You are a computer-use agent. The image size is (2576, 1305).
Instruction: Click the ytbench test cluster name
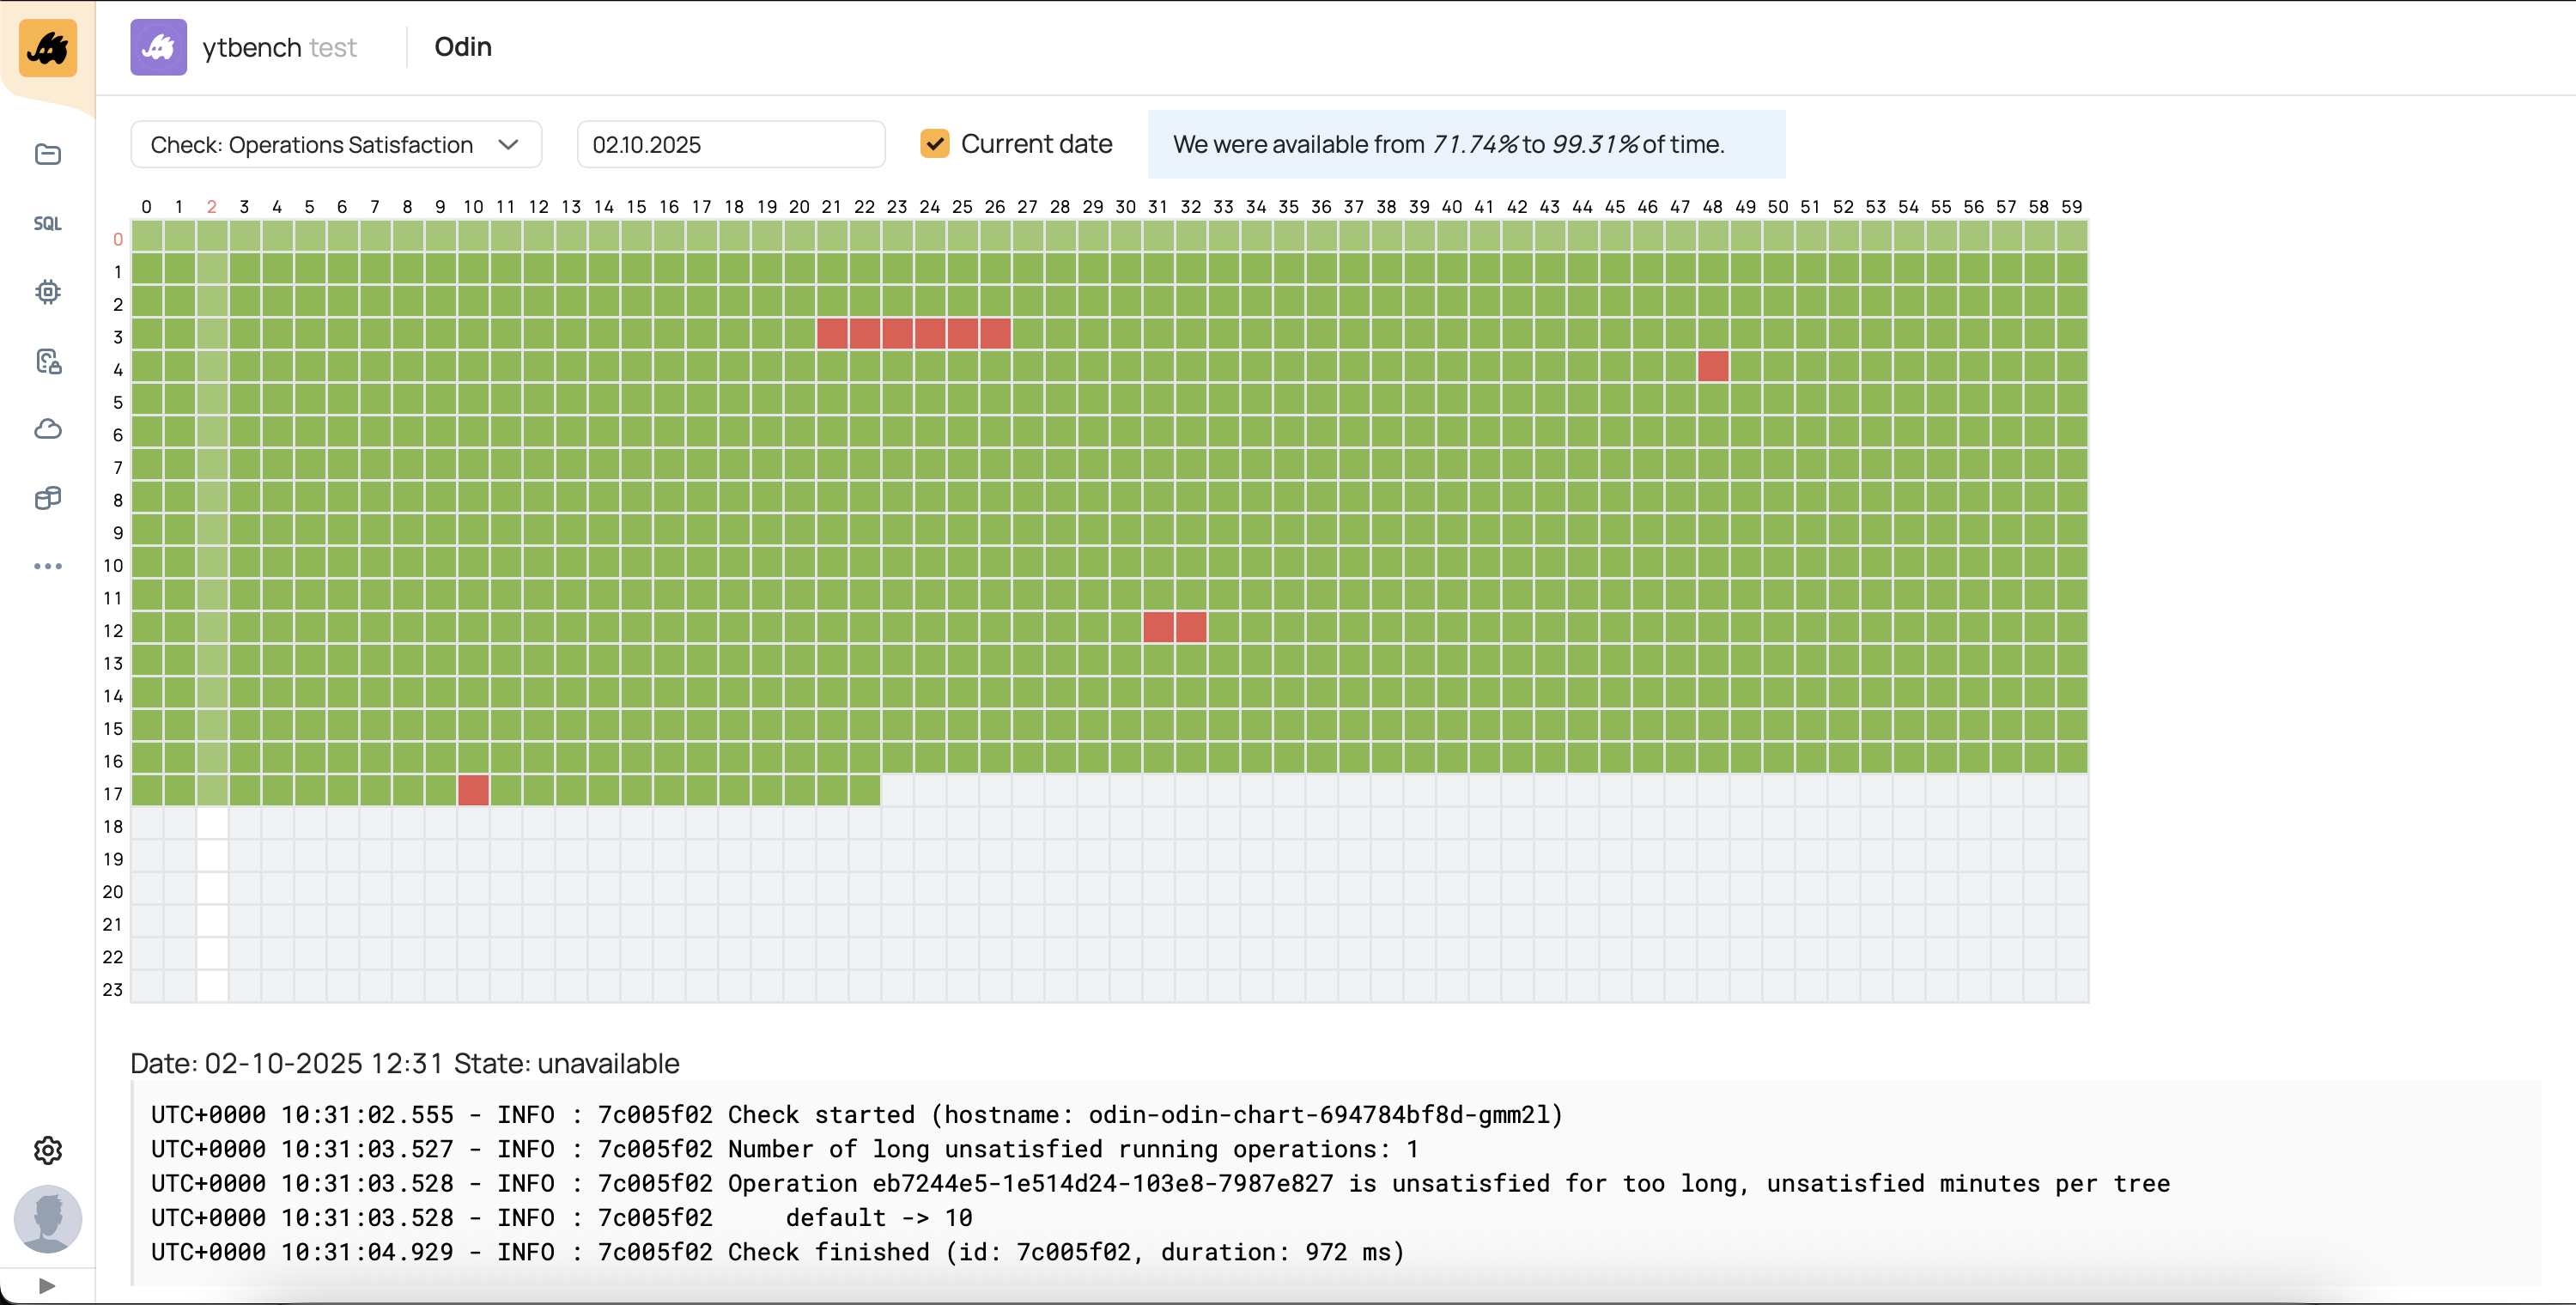279,47
